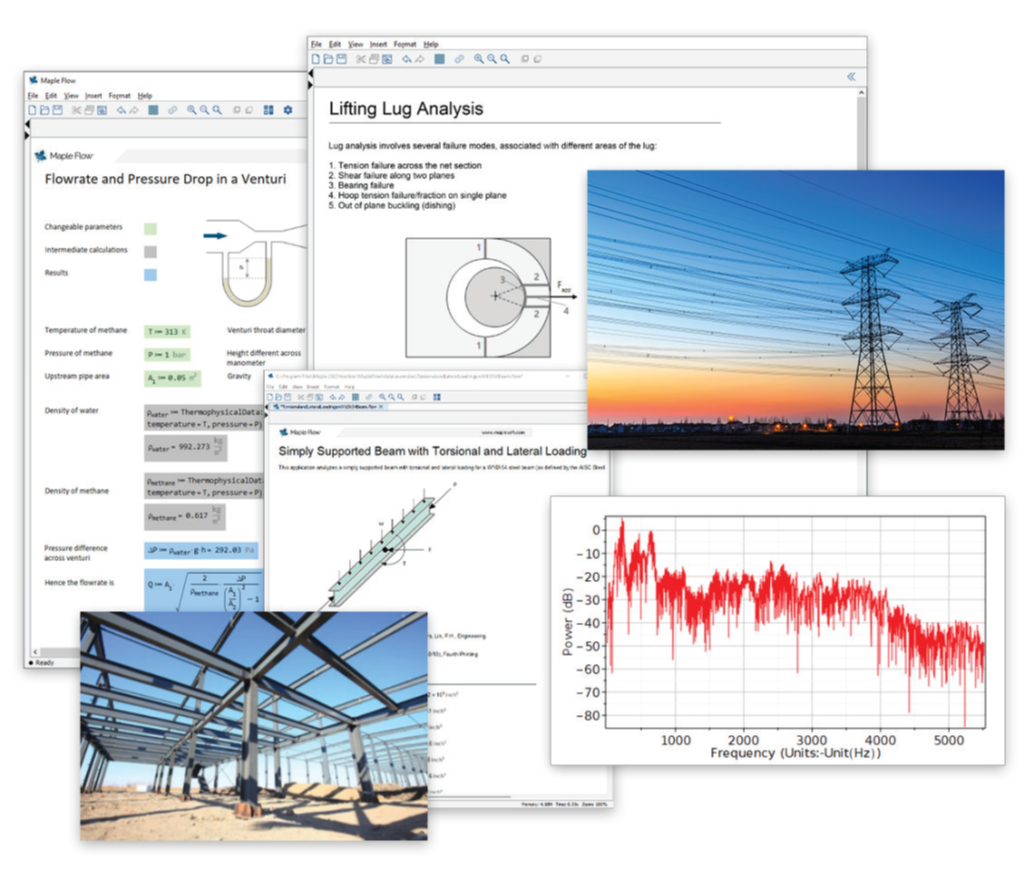Click the Cut scissors icon in Venturi window
This screenshot has height=874, width=1027.
point(77,109)
